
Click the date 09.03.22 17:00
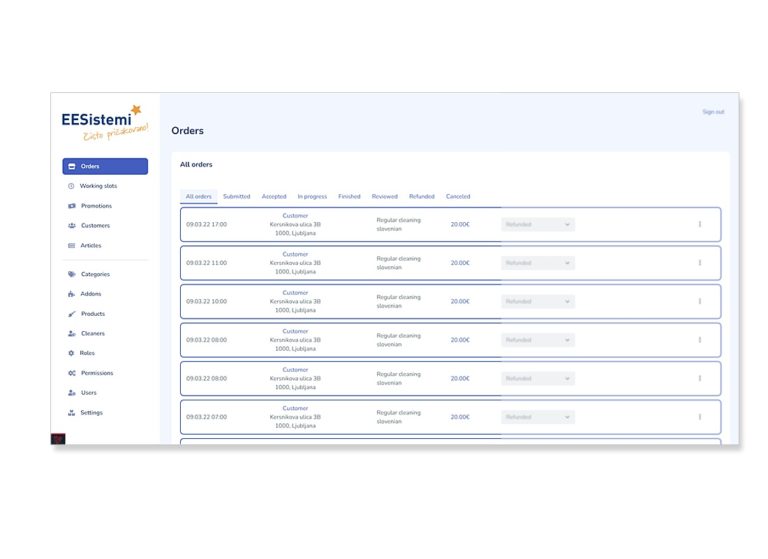(x=207, y=224)
